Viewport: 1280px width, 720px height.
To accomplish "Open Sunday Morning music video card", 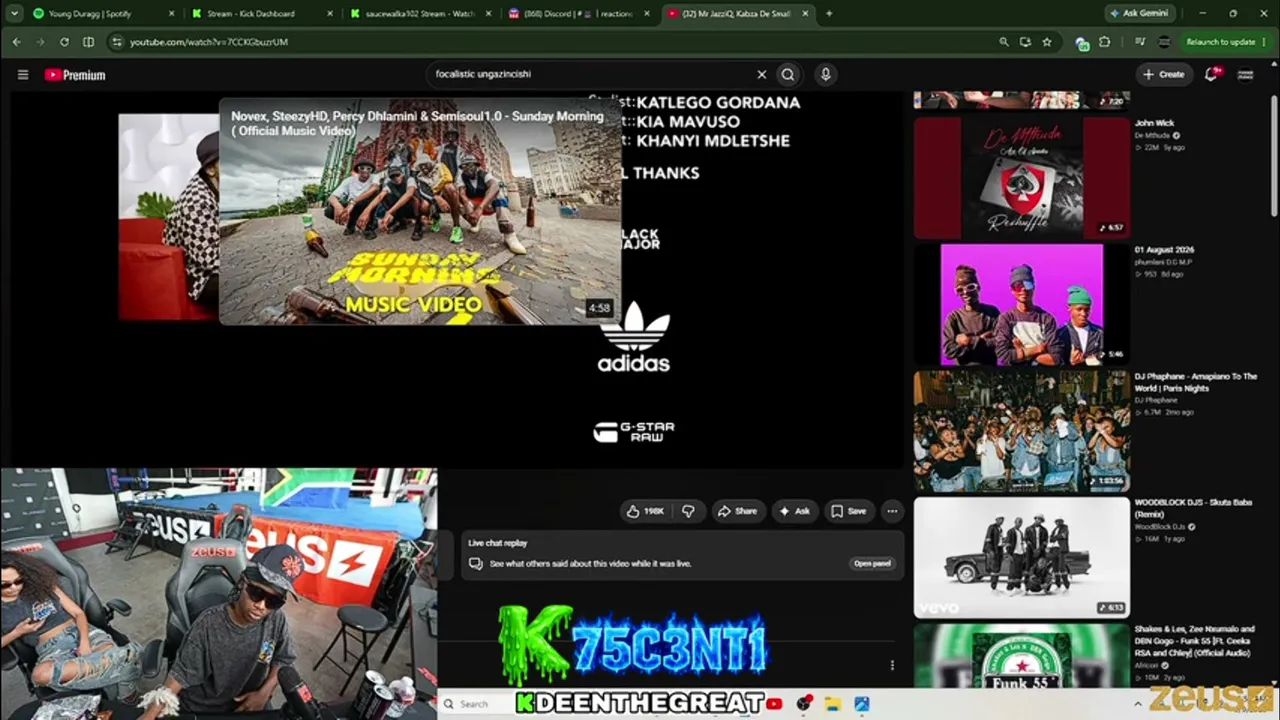I will [x=420, y=210].
